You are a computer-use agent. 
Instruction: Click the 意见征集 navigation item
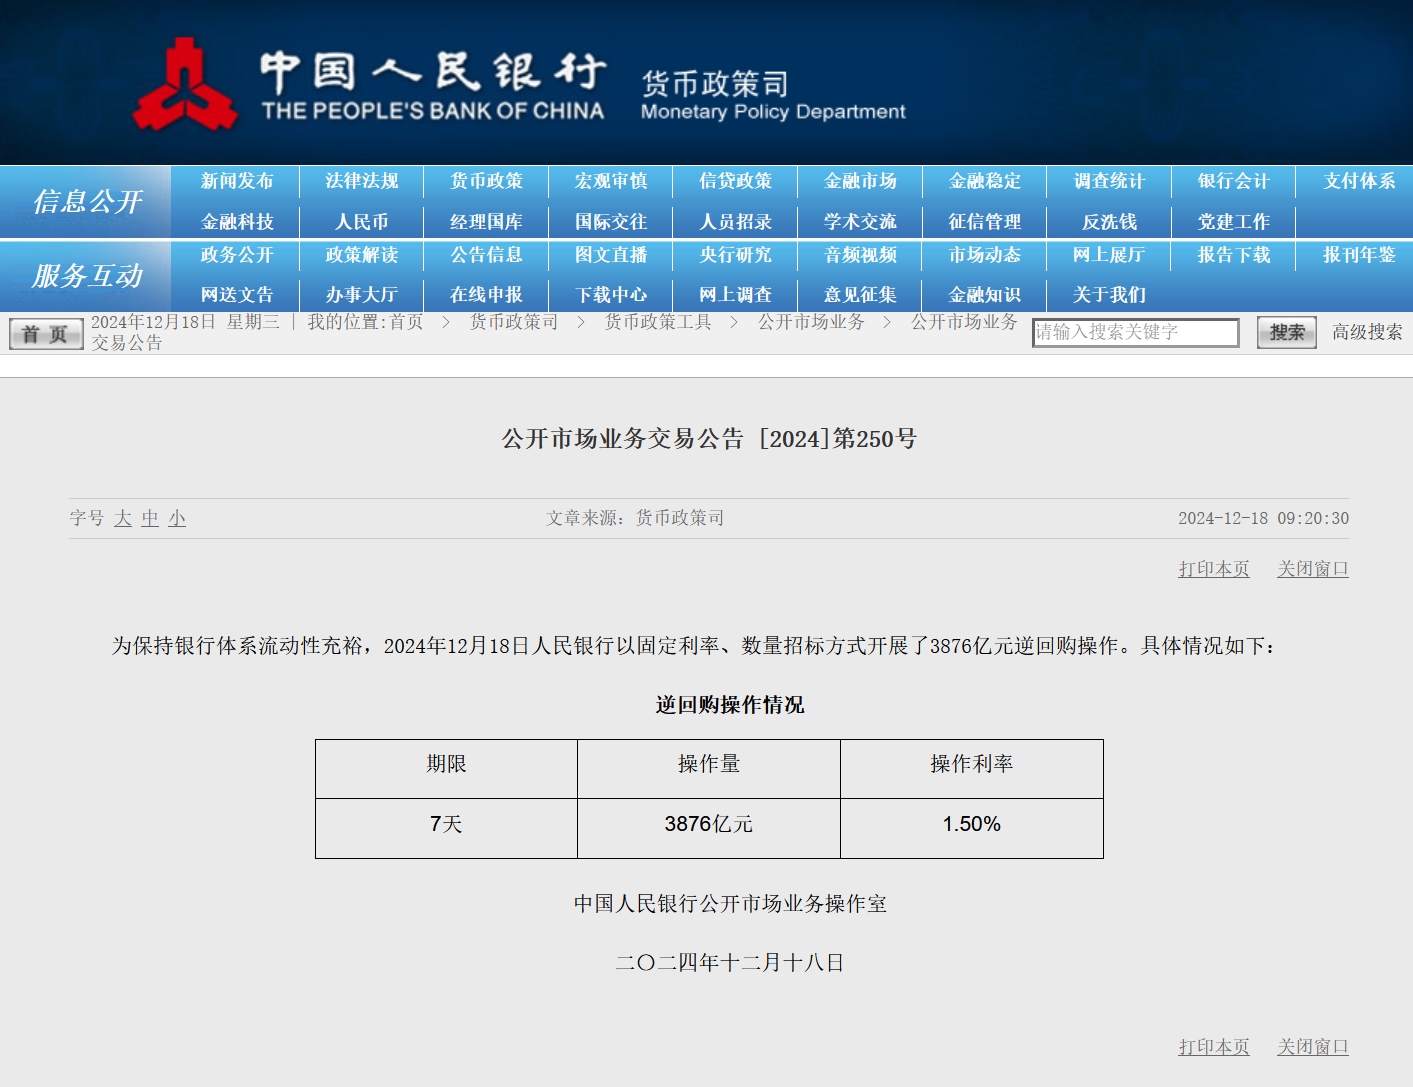tap(860, 295)
